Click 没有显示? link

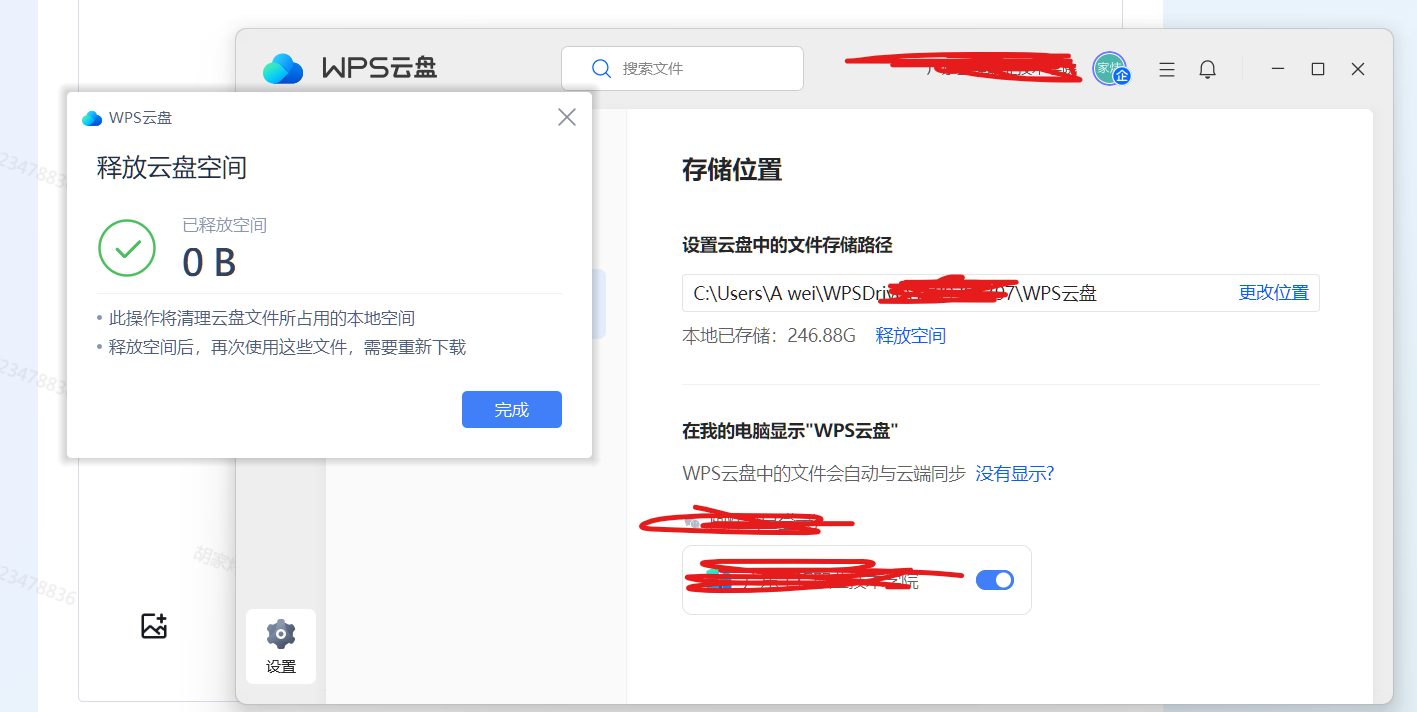[x=1015, y=473]
